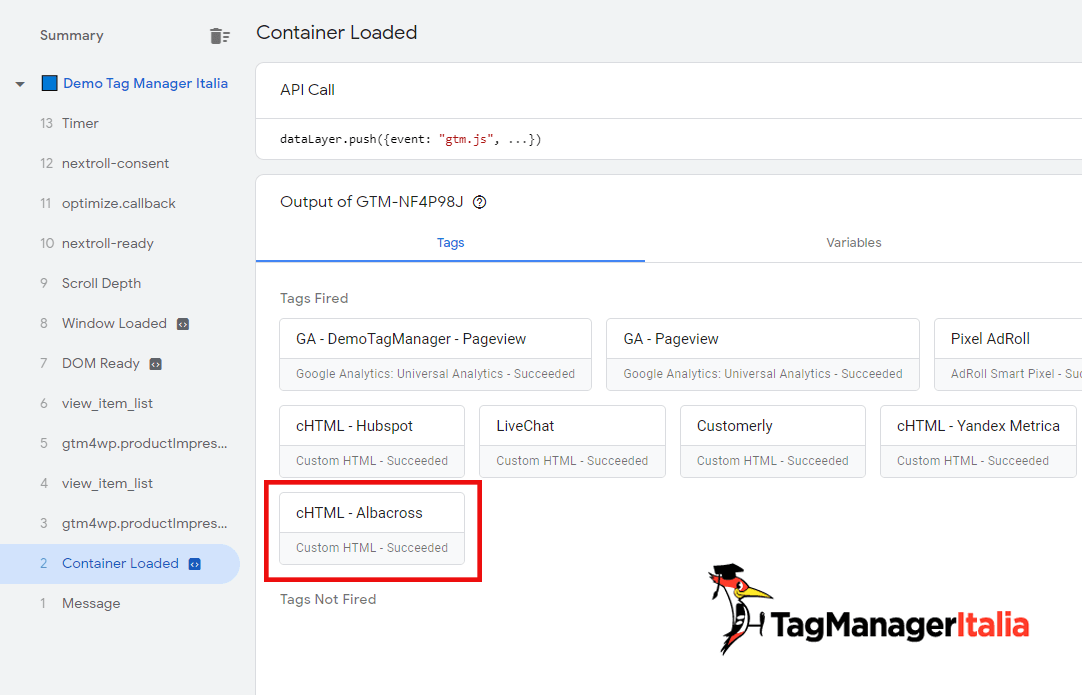Clear the event list with the trash icon
Viewport: 1082px width, 695px height.
219,36
